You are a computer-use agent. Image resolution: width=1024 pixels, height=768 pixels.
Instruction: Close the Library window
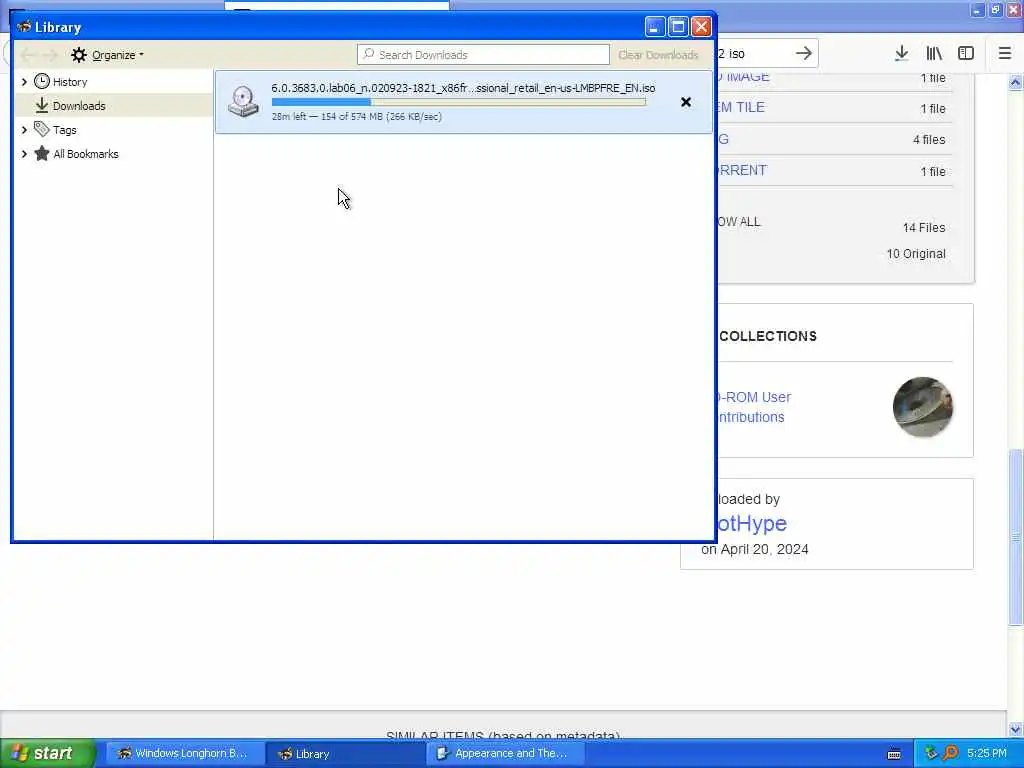point(701,27)
